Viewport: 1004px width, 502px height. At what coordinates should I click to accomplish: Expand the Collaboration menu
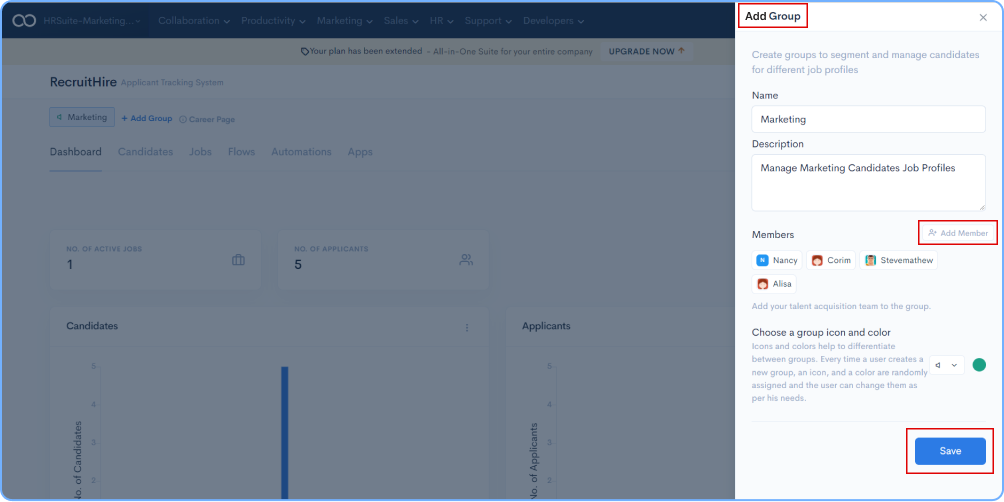click(194, 20)
